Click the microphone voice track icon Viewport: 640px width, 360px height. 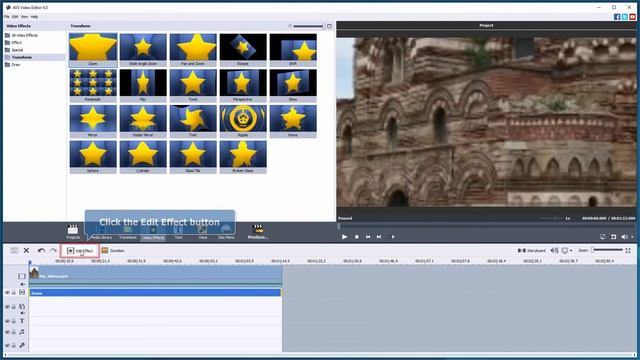pos(22,345)
